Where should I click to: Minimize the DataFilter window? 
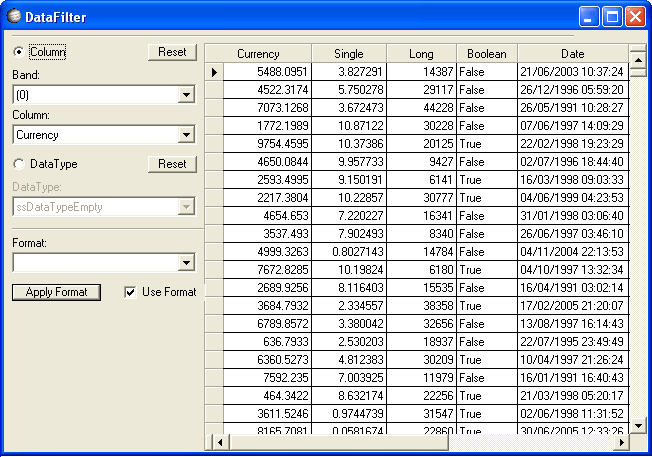[590, 16]
